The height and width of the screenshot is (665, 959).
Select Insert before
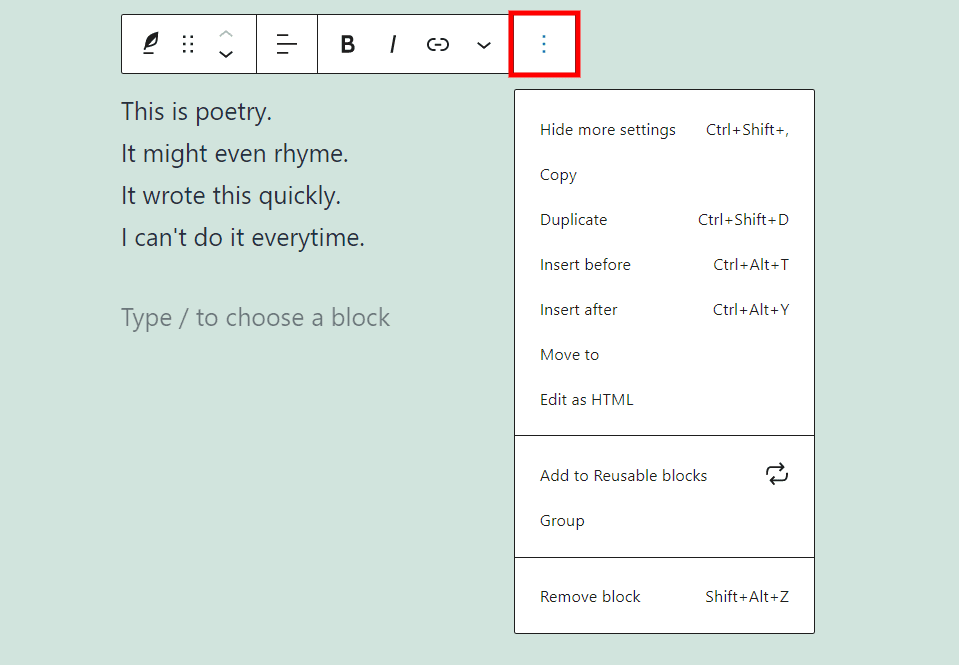(x=585, y=264)
